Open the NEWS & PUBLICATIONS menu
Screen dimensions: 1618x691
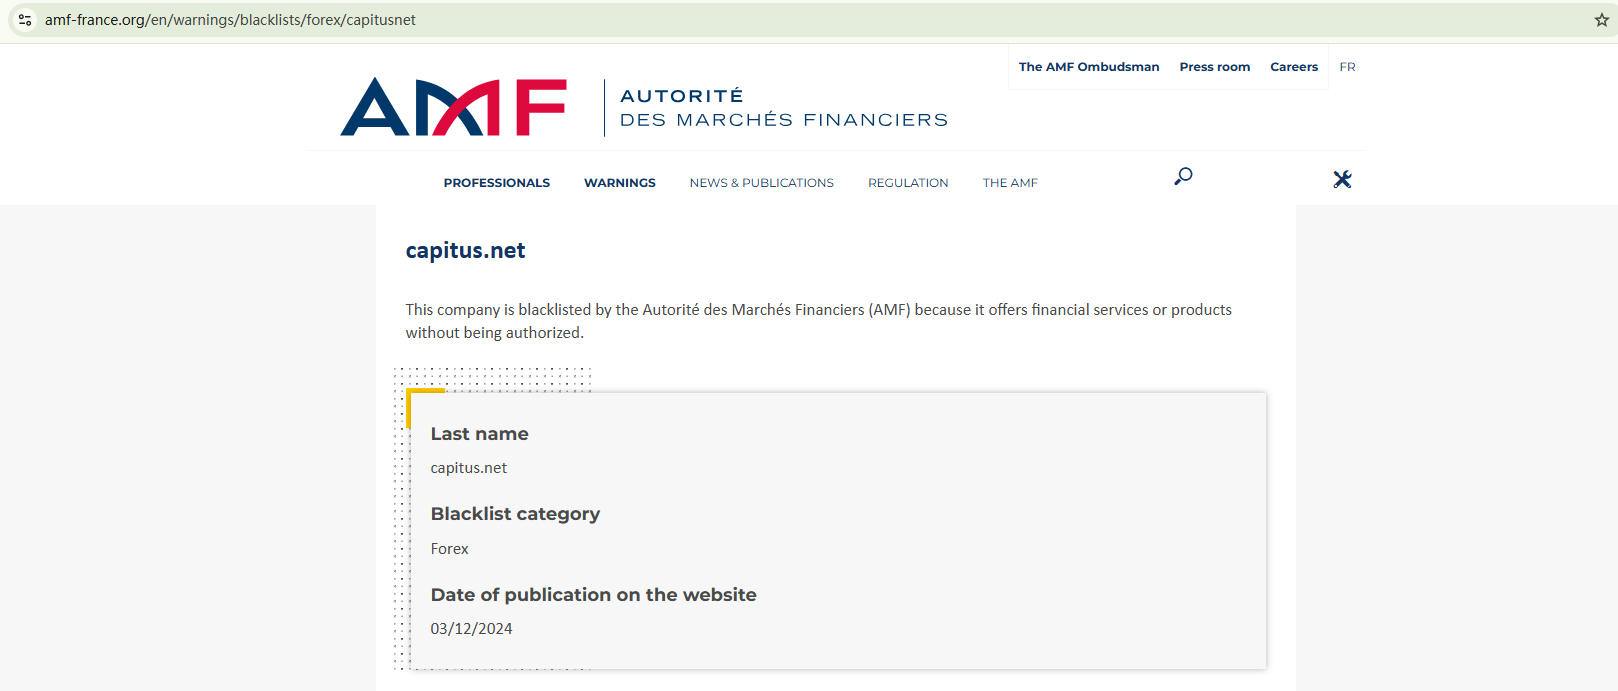pyautogui.click(x=761, y=182)
